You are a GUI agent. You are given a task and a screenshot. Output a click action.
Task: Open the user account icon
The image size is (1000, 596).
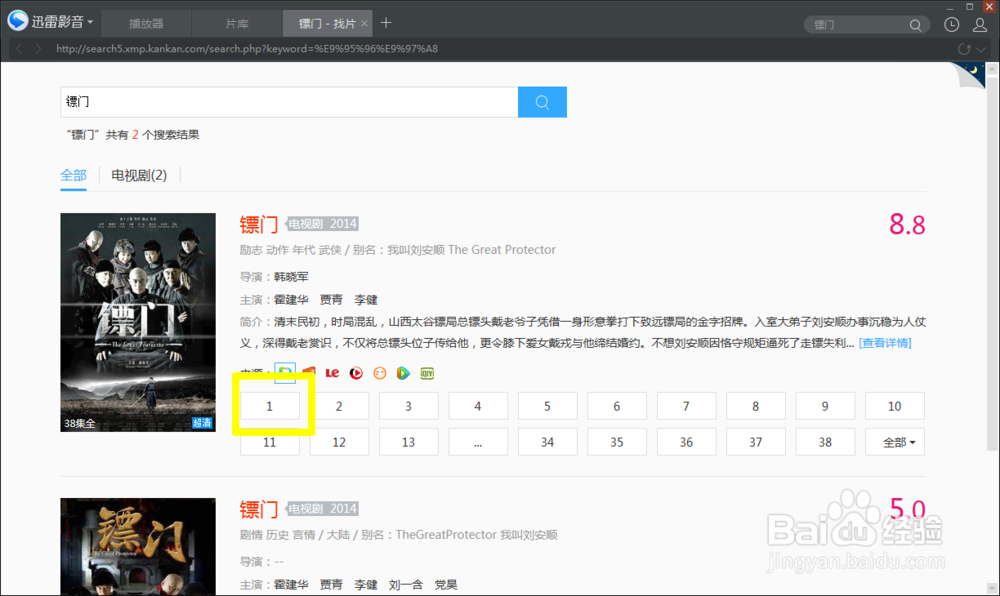(x=980, y=25)
